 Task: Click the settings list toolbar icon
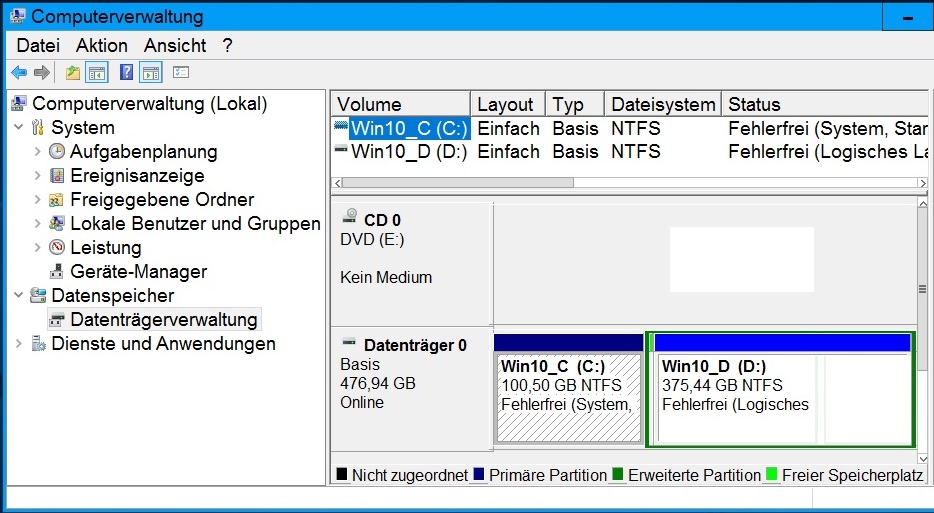(181, 73)
